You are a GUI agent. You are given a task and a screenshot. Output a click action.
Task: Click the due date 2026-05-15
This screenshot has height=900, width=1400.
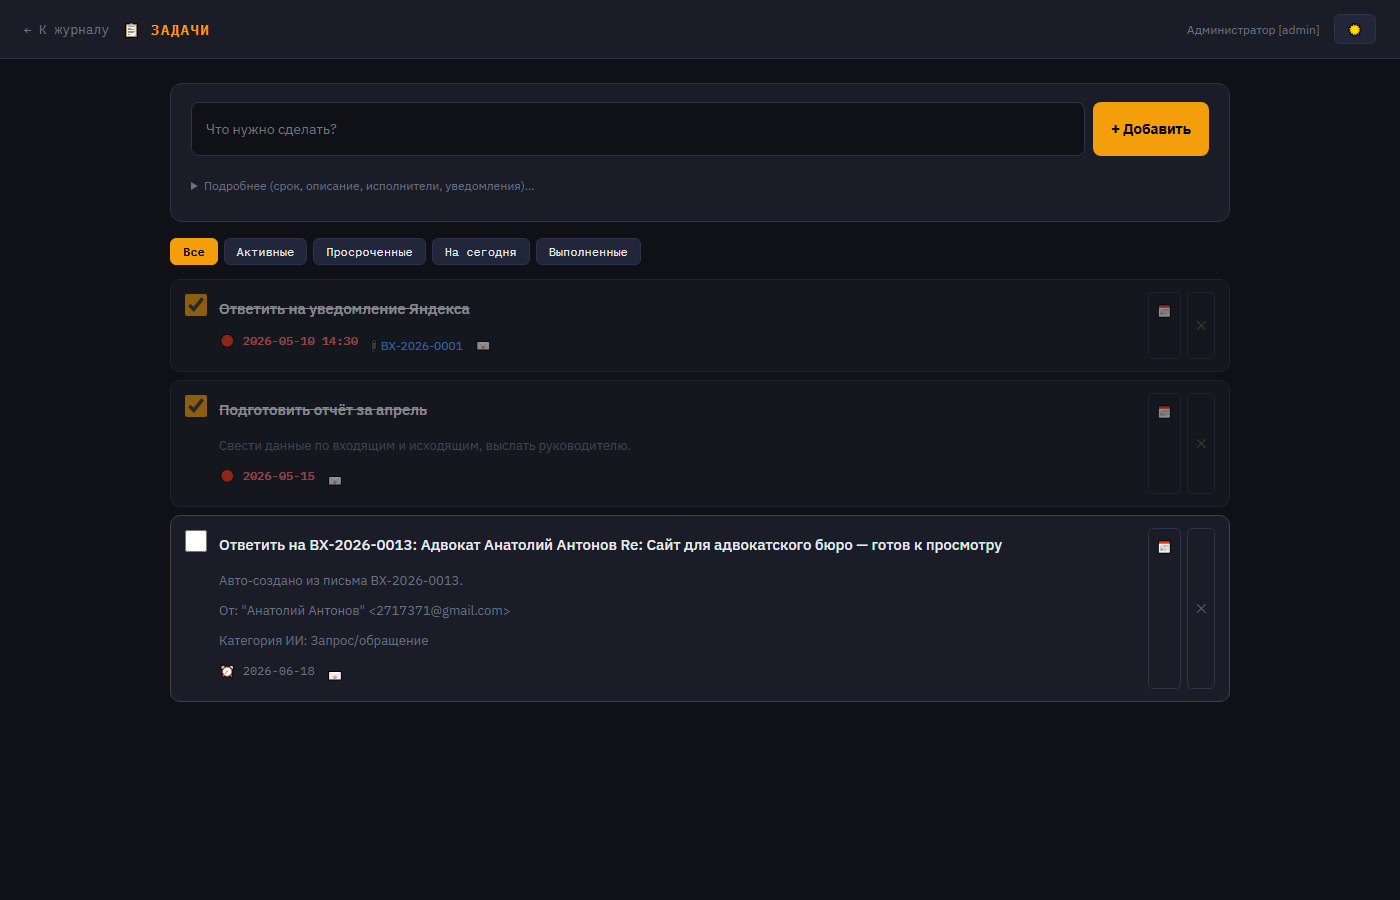click(x=279, y=476)
